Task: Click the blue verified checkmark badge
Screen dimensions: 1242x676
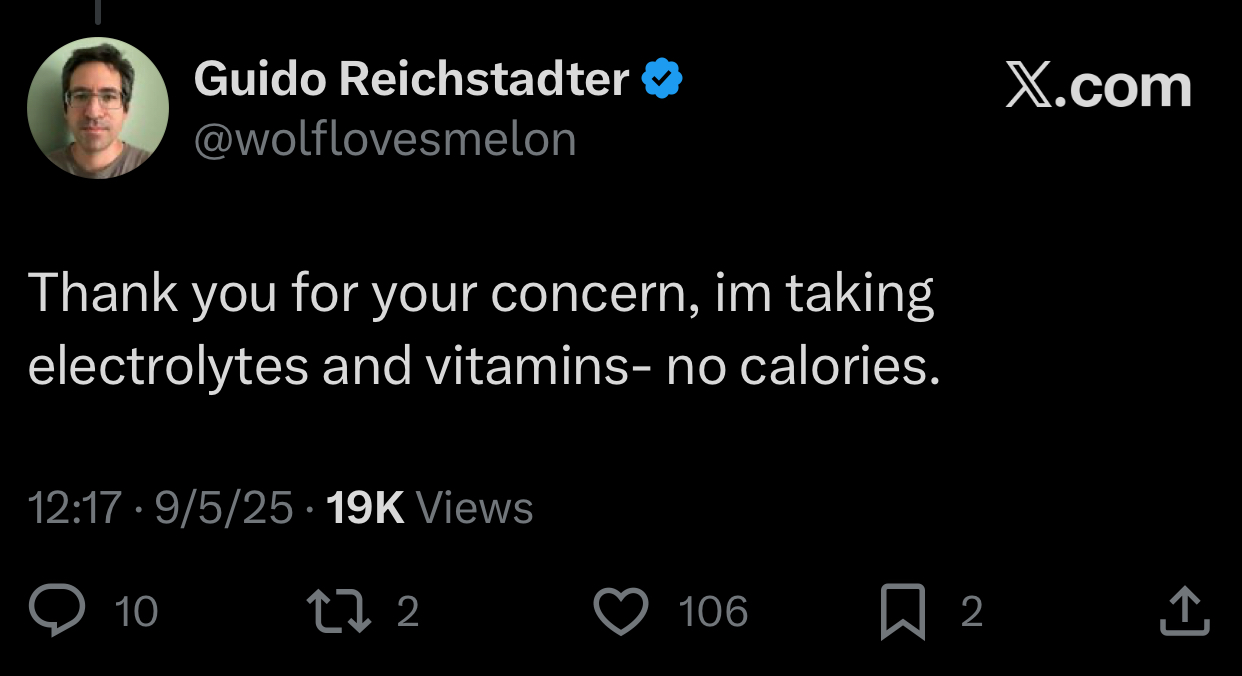Action: [662, 79]
